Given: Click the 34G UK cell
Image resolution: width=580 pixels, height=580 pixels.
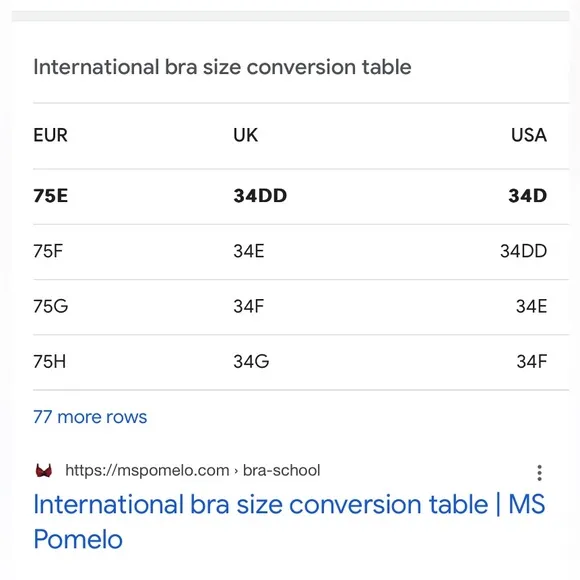Looking at the screenshot, I should pyautogui.click(x=251, y=361).
